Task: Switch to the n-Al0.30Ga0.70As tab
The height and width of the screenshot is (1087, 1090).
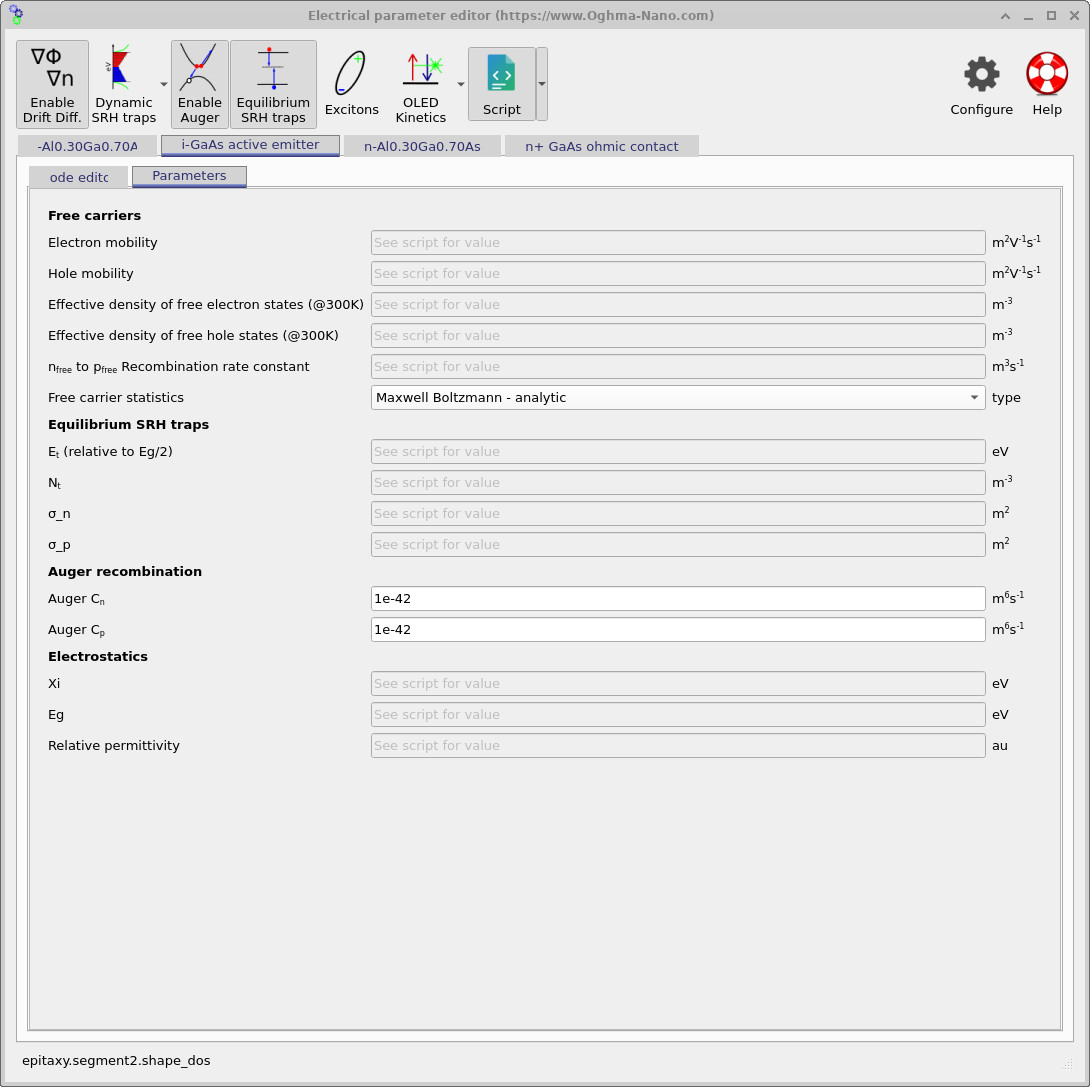Action: click(x=422, y=146)
